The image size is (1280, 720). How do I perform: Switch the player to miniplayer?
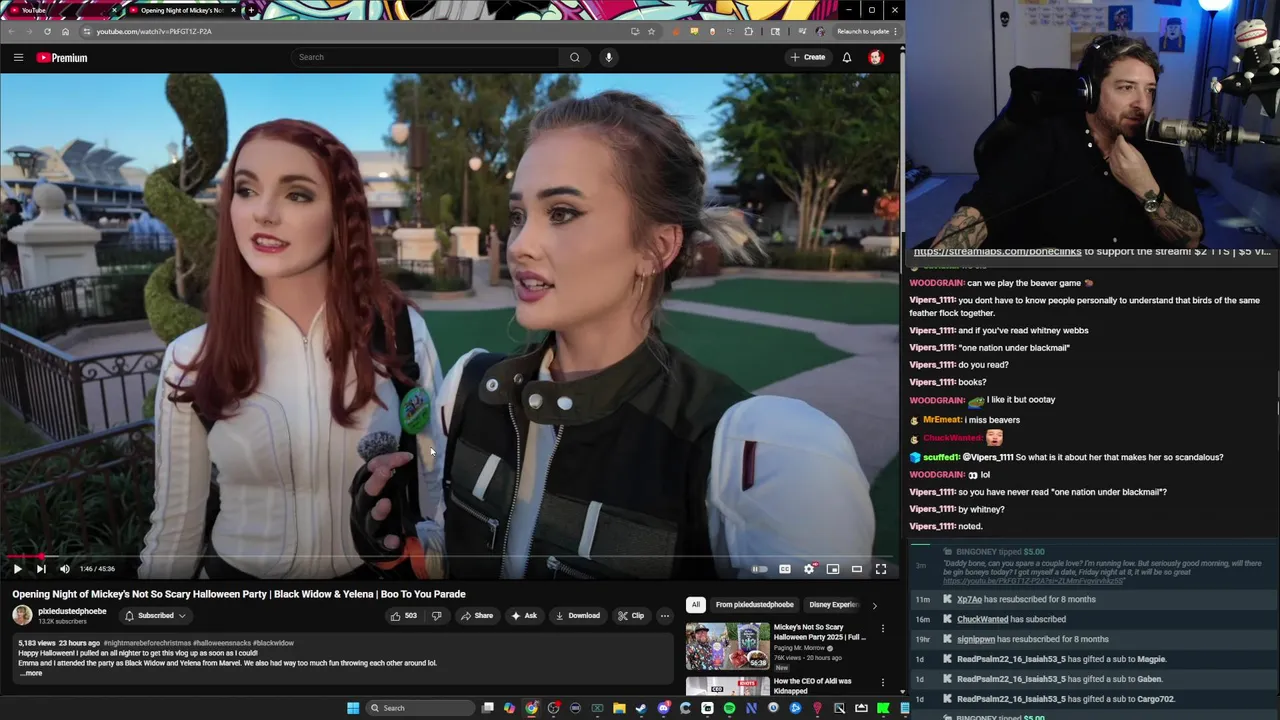click(x=833, y=569)
